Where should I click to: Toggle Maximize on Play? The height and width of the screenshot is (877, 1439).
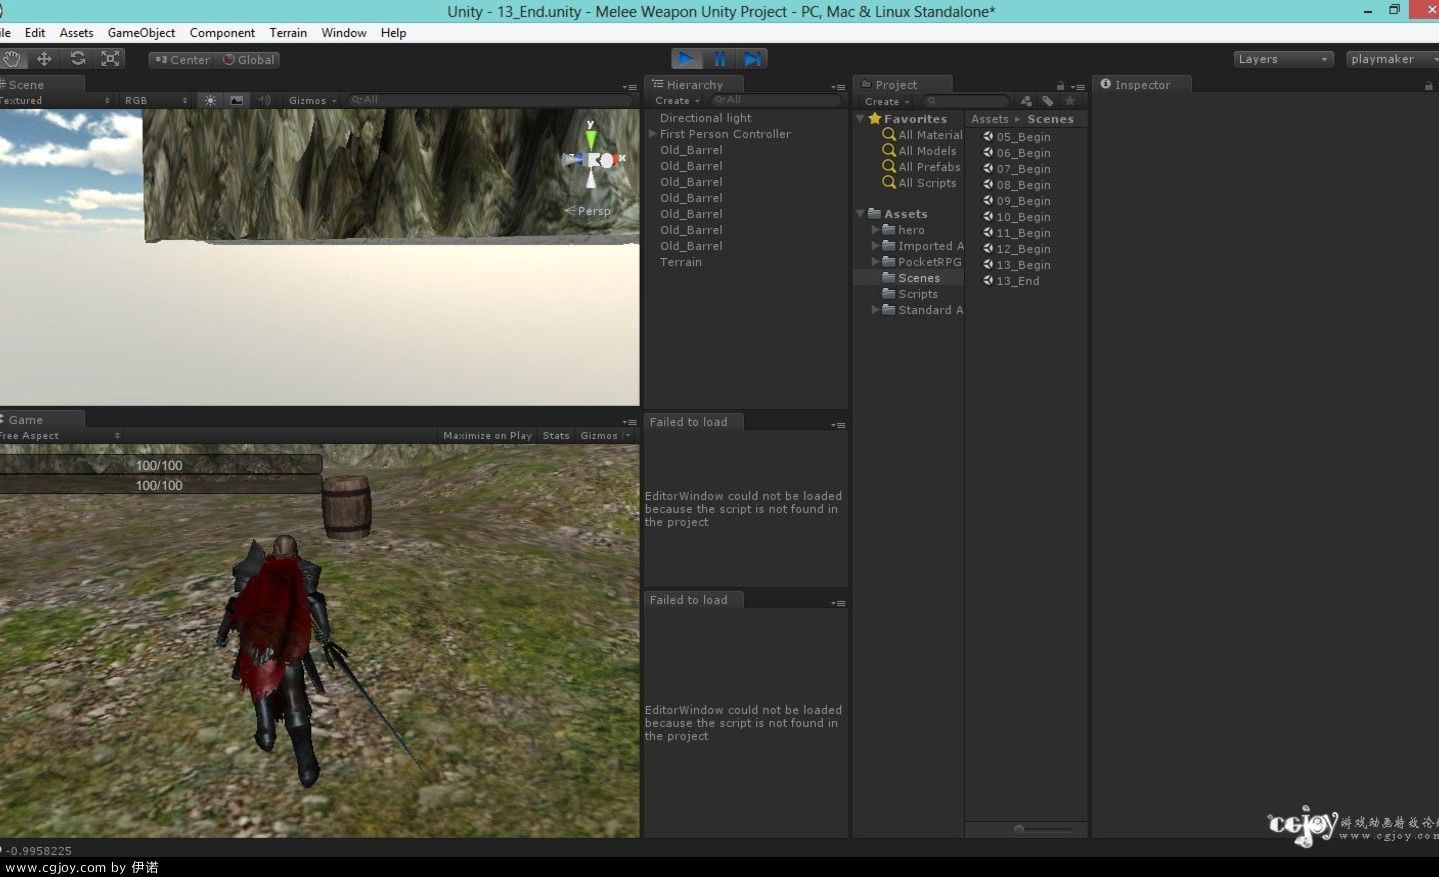[x=487, y=436]
